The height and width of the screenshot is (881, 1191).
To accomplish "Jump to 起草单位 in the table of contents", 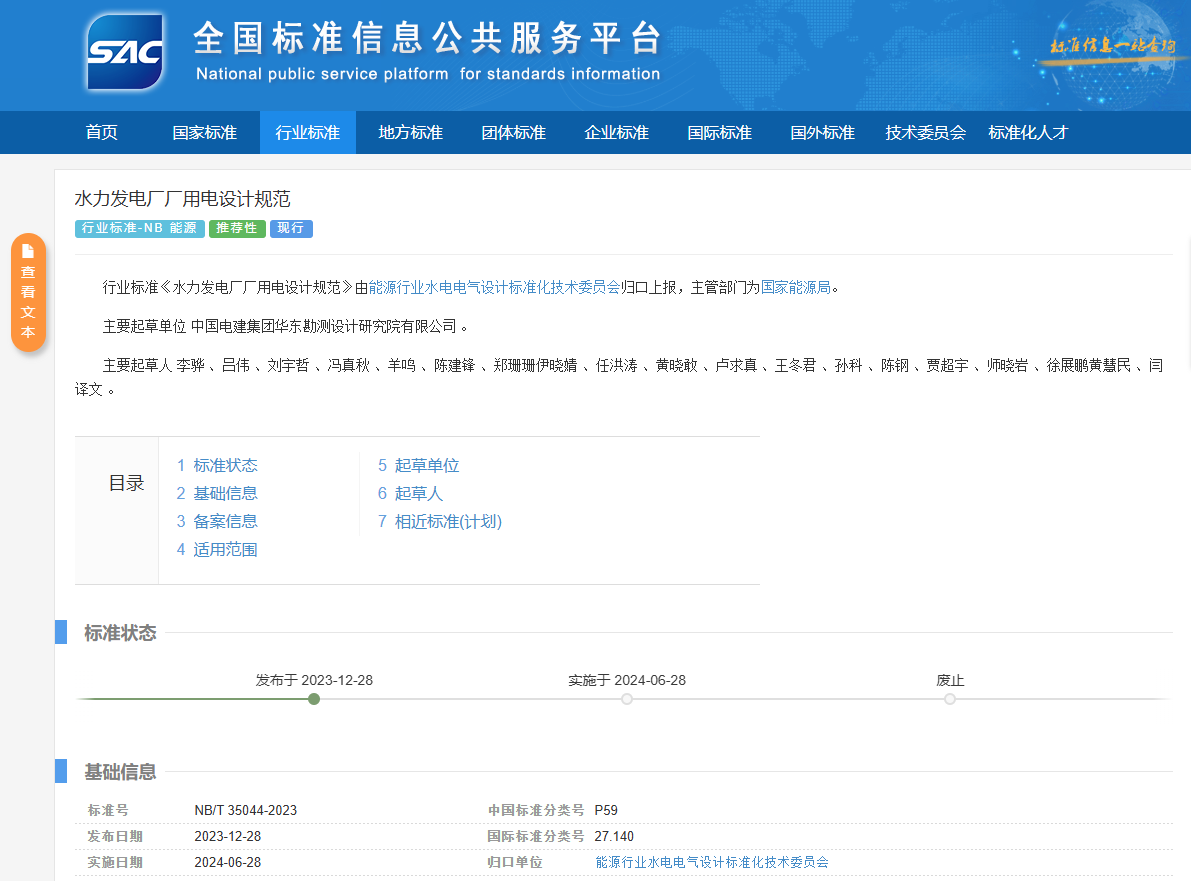I will (426, 465).
